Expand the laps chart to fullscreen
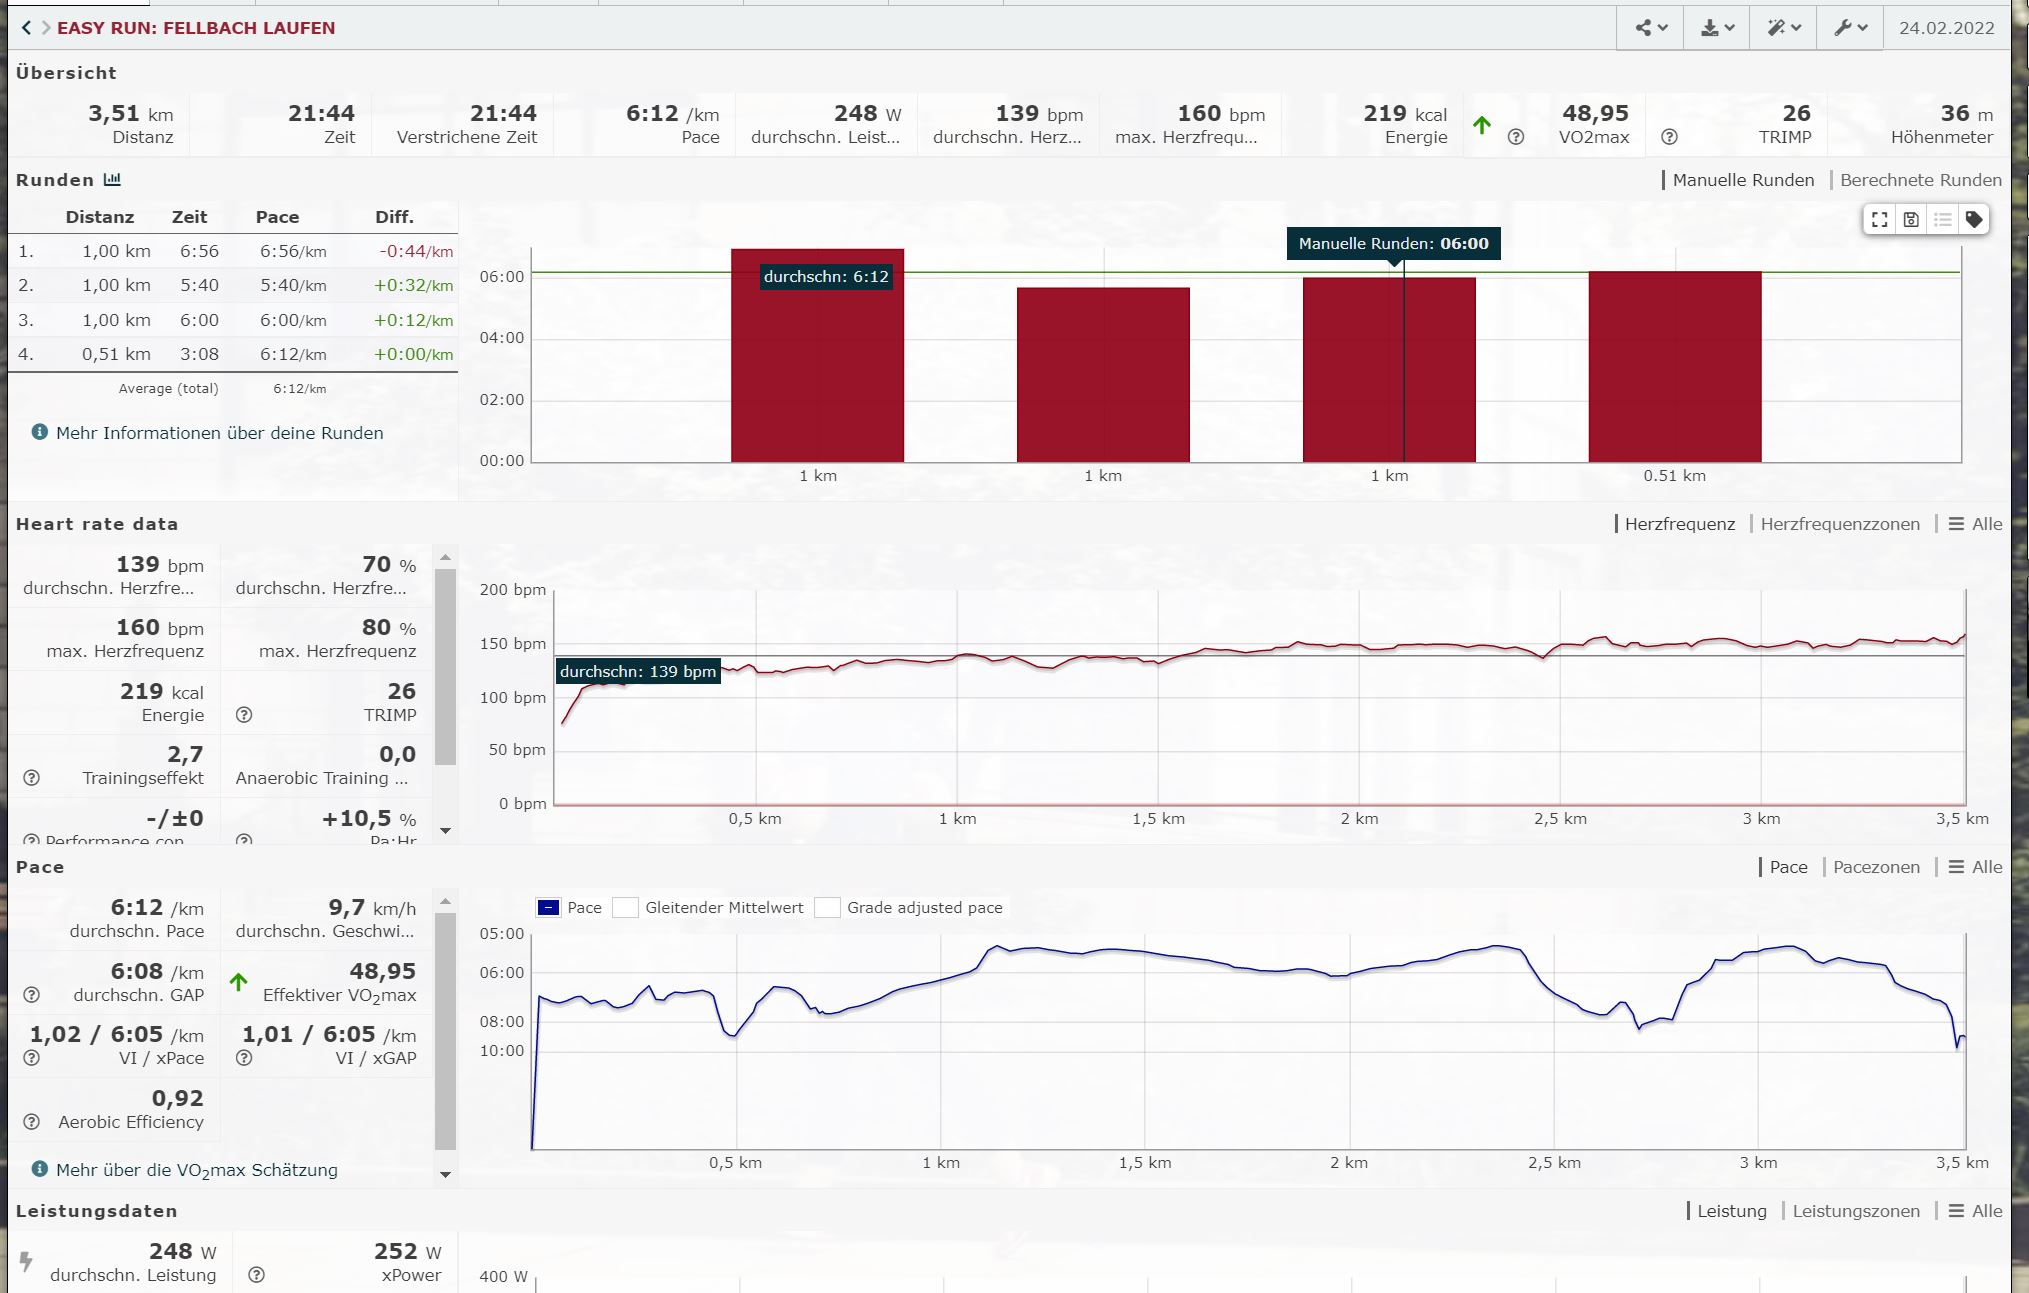This screenshot has width=2029, height=1293. coord(1879,220)
